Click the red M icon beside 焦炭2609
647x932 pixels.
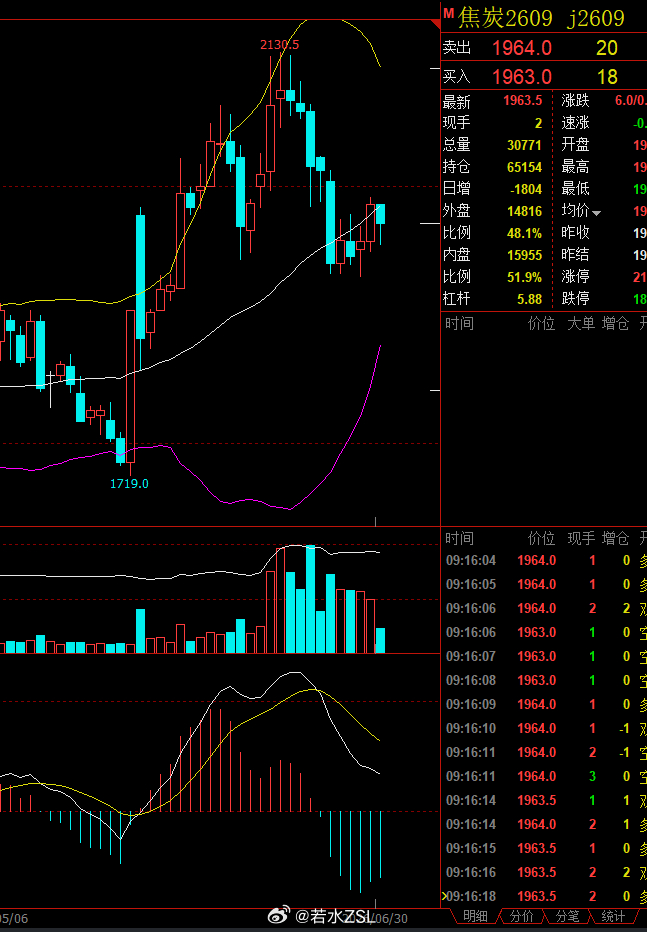449,12
